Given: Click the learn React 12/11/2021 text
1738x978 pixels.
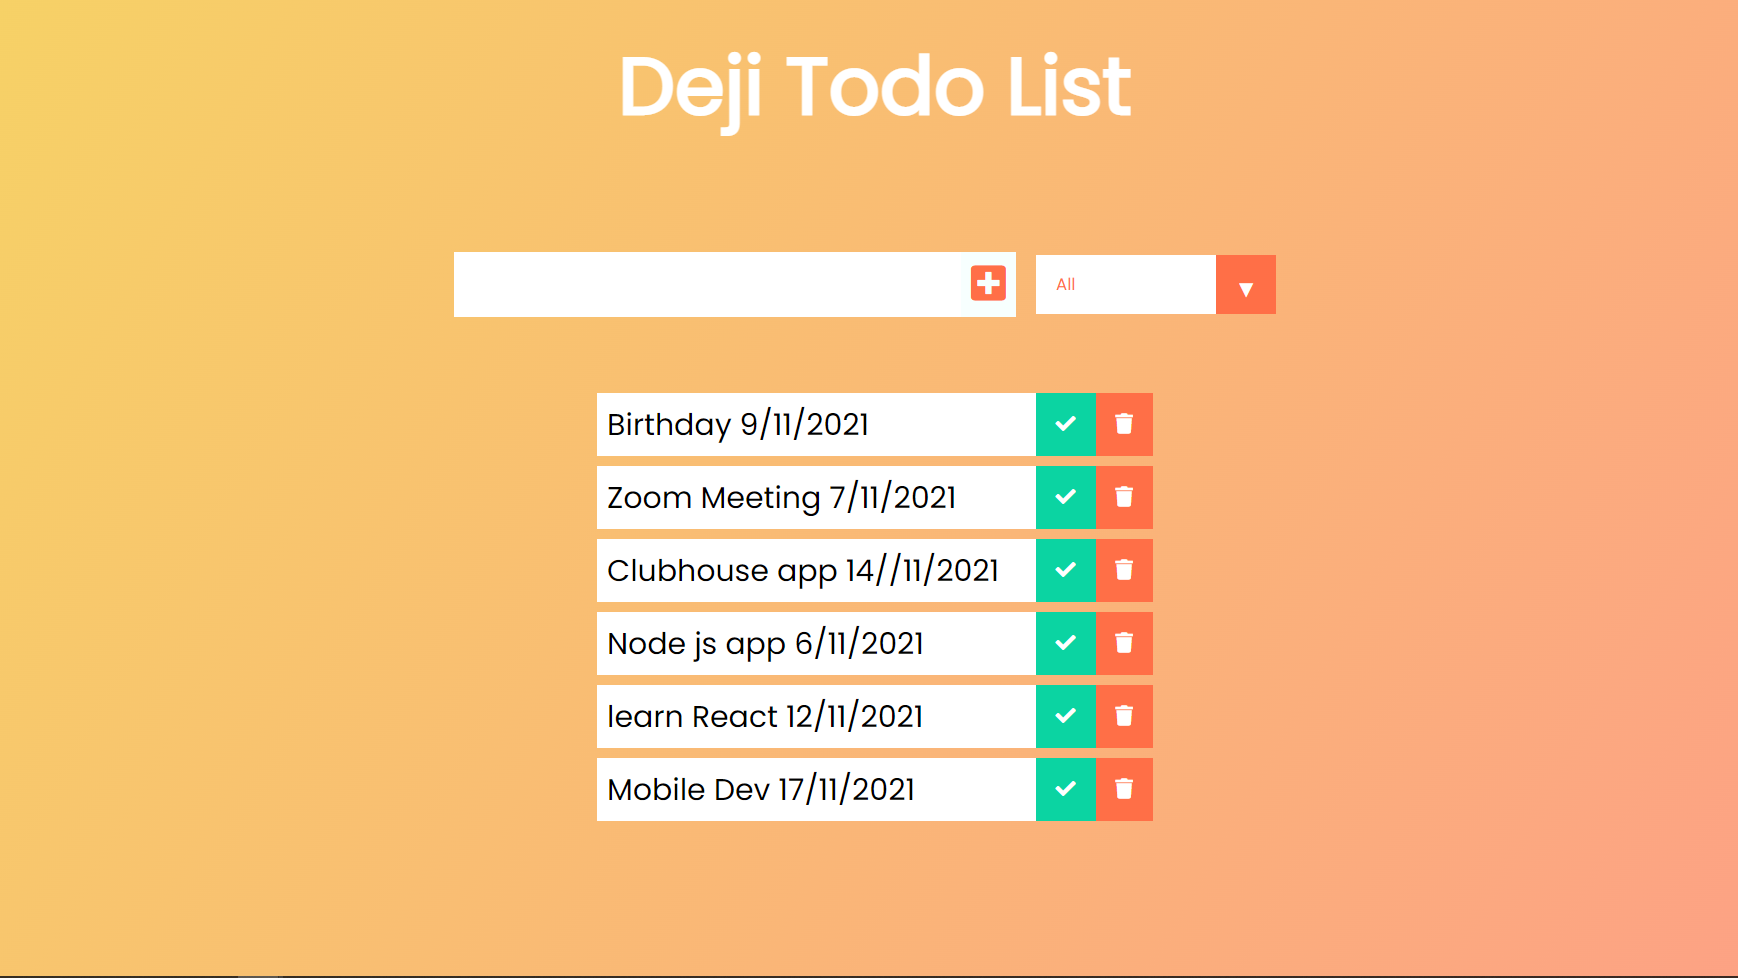Looking at the screenshot, I should point(765,716).
